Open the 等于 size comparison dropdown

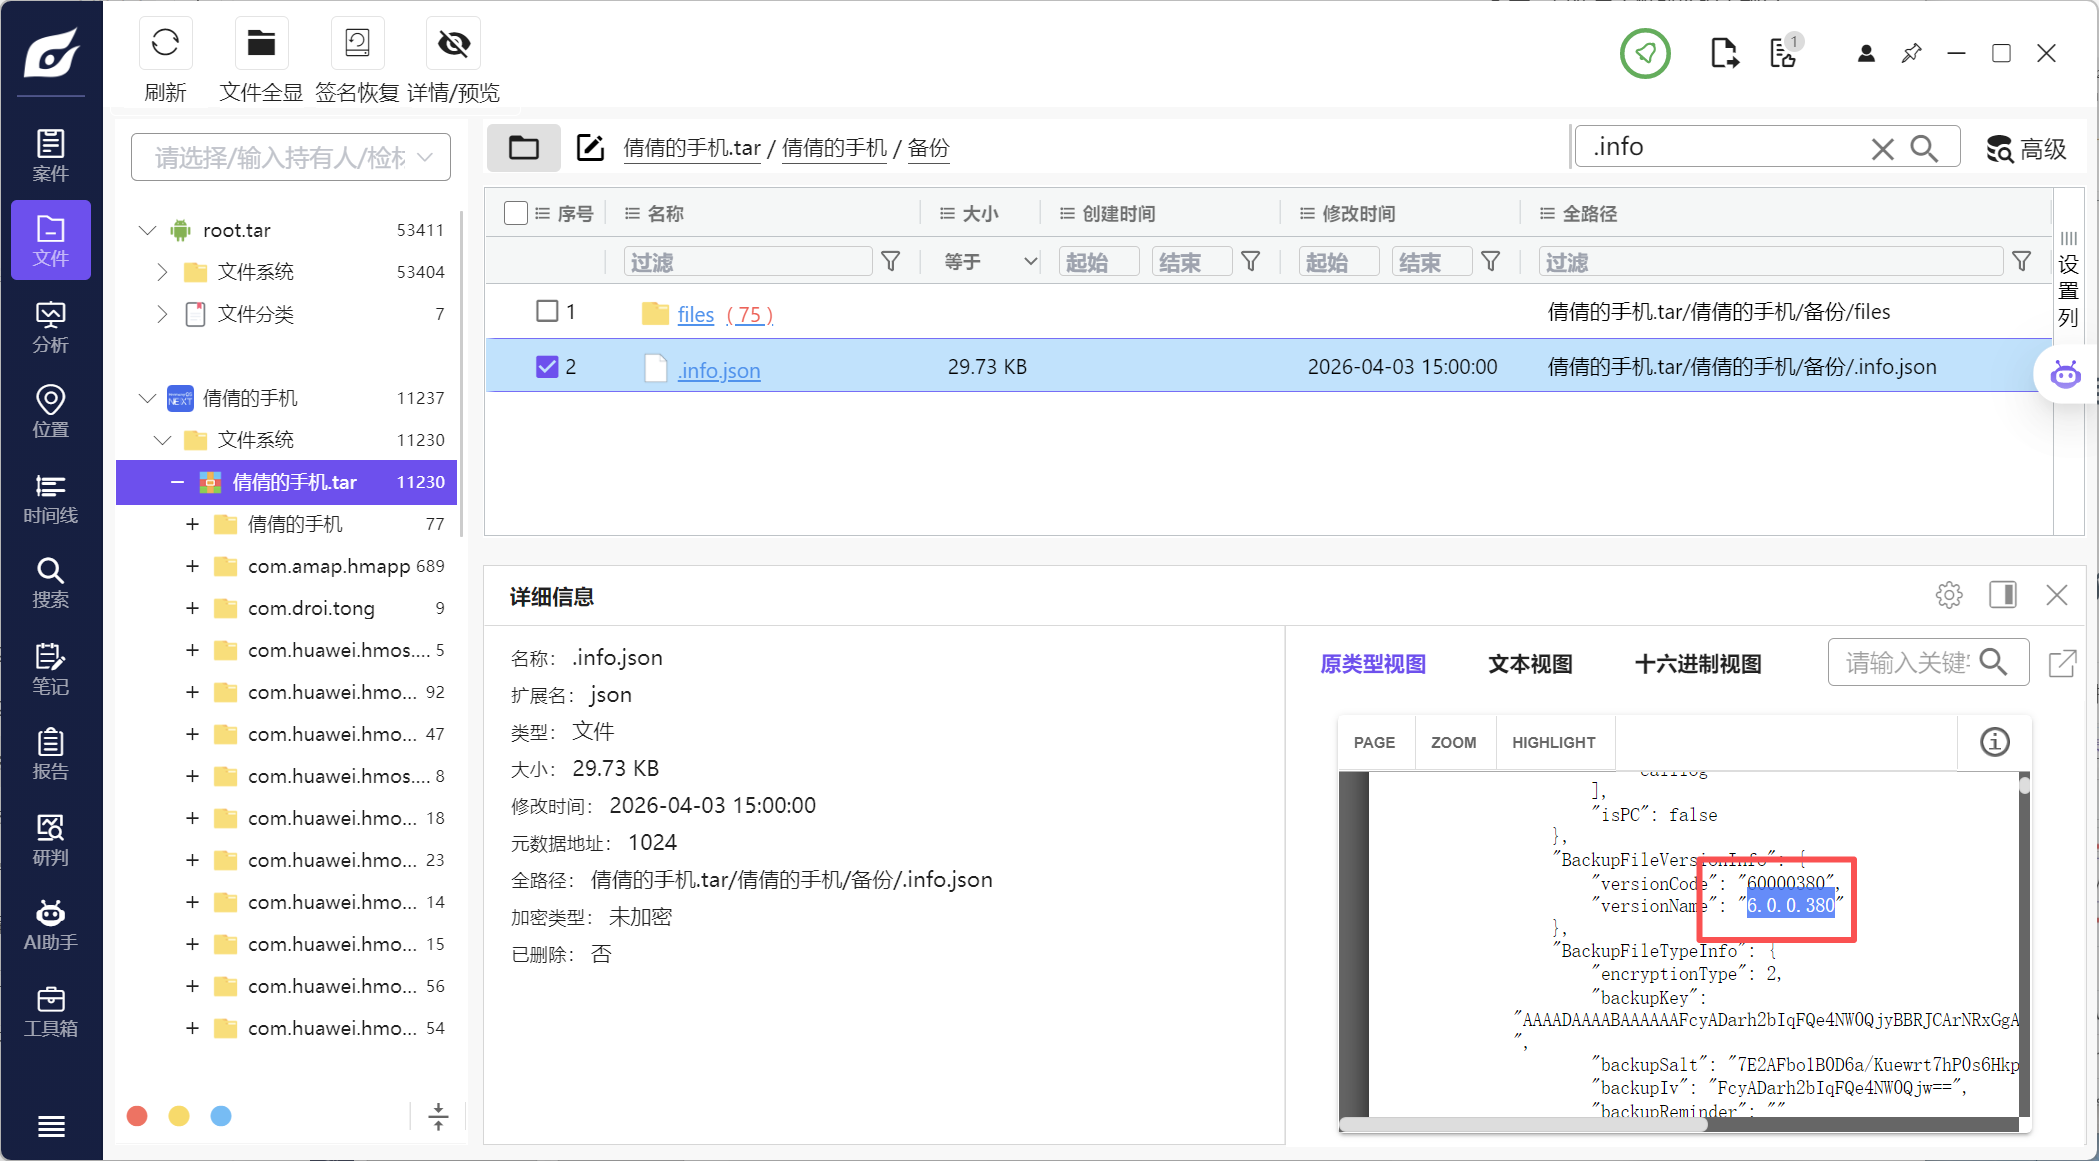click(989, 262)
